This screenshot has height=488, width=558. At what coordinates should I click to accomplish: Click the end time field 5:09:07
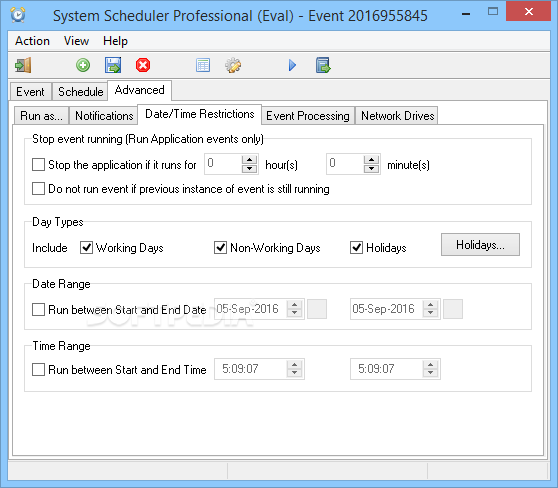(x=387, y=369)
